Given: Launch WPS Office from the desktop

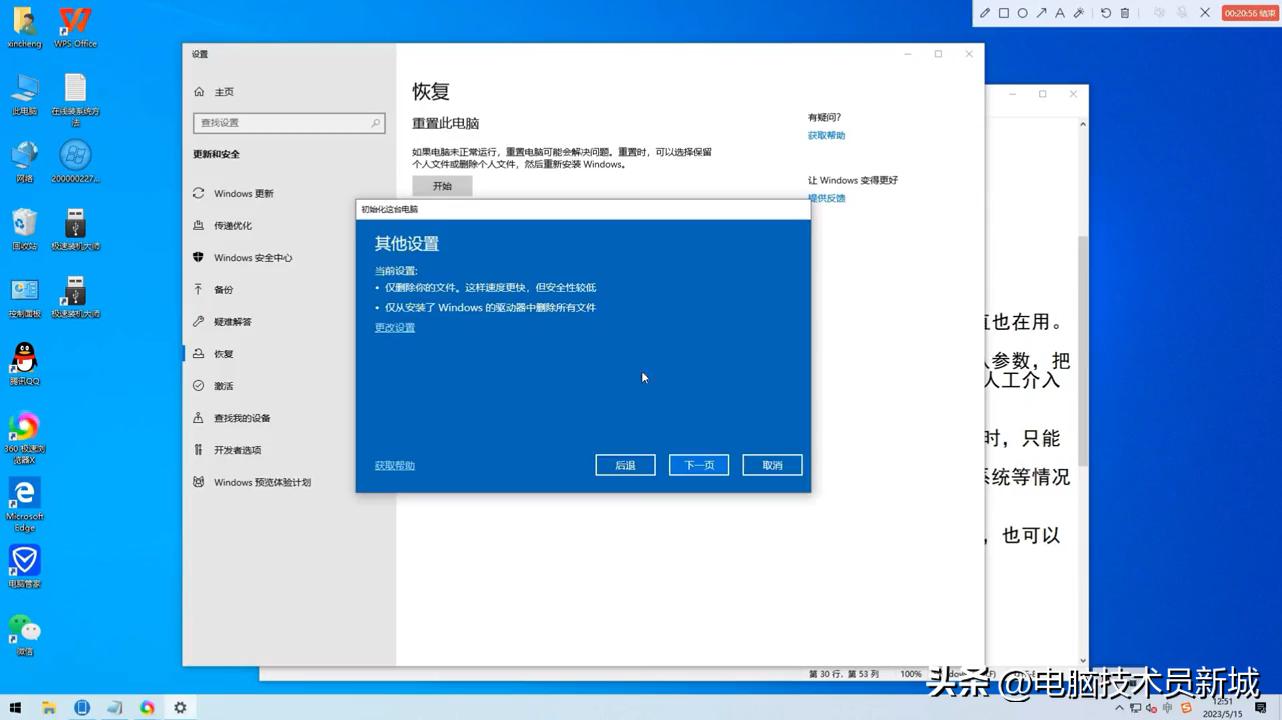Looking at the screenshot, I should coord(74,22).
